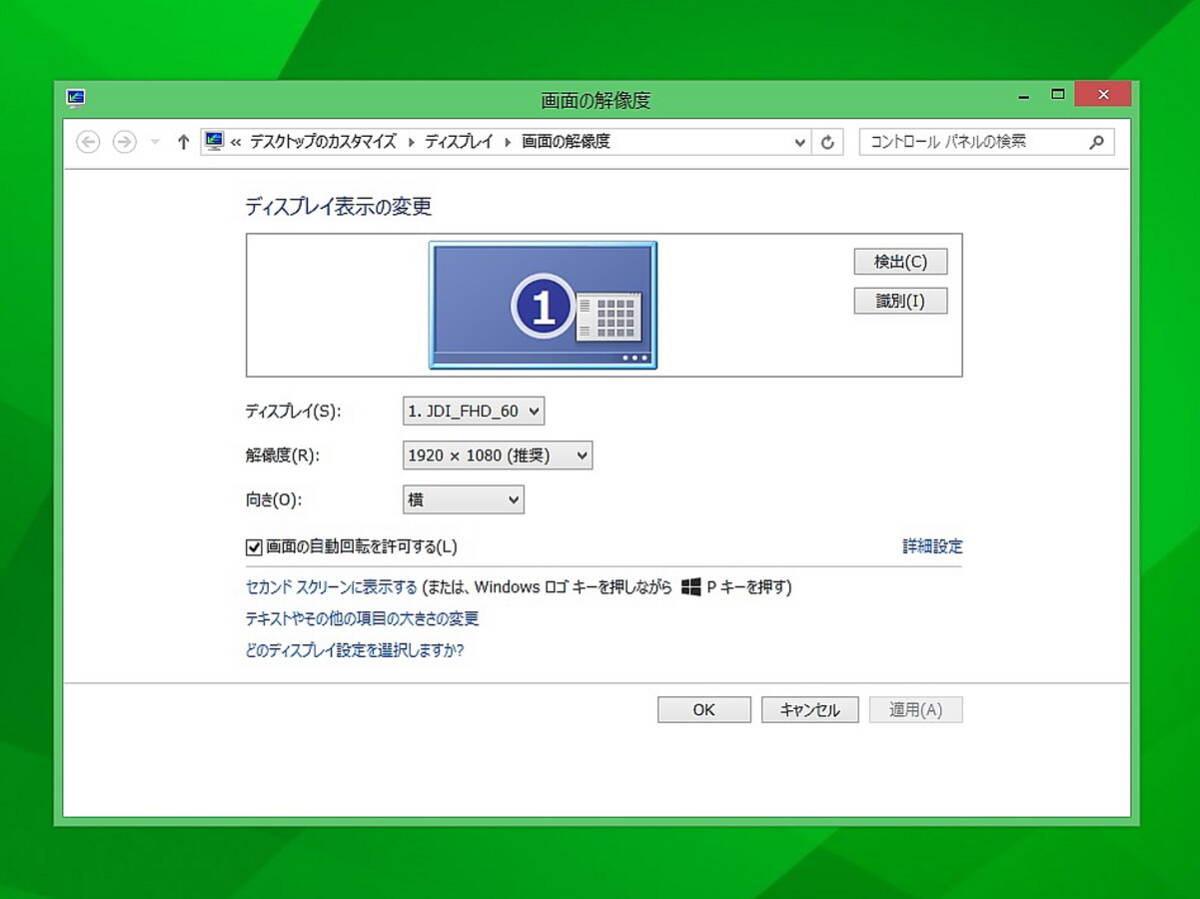Click the 検出(C) detect button
Viewport: 1200px width, 899px height.
click(900, 262)
